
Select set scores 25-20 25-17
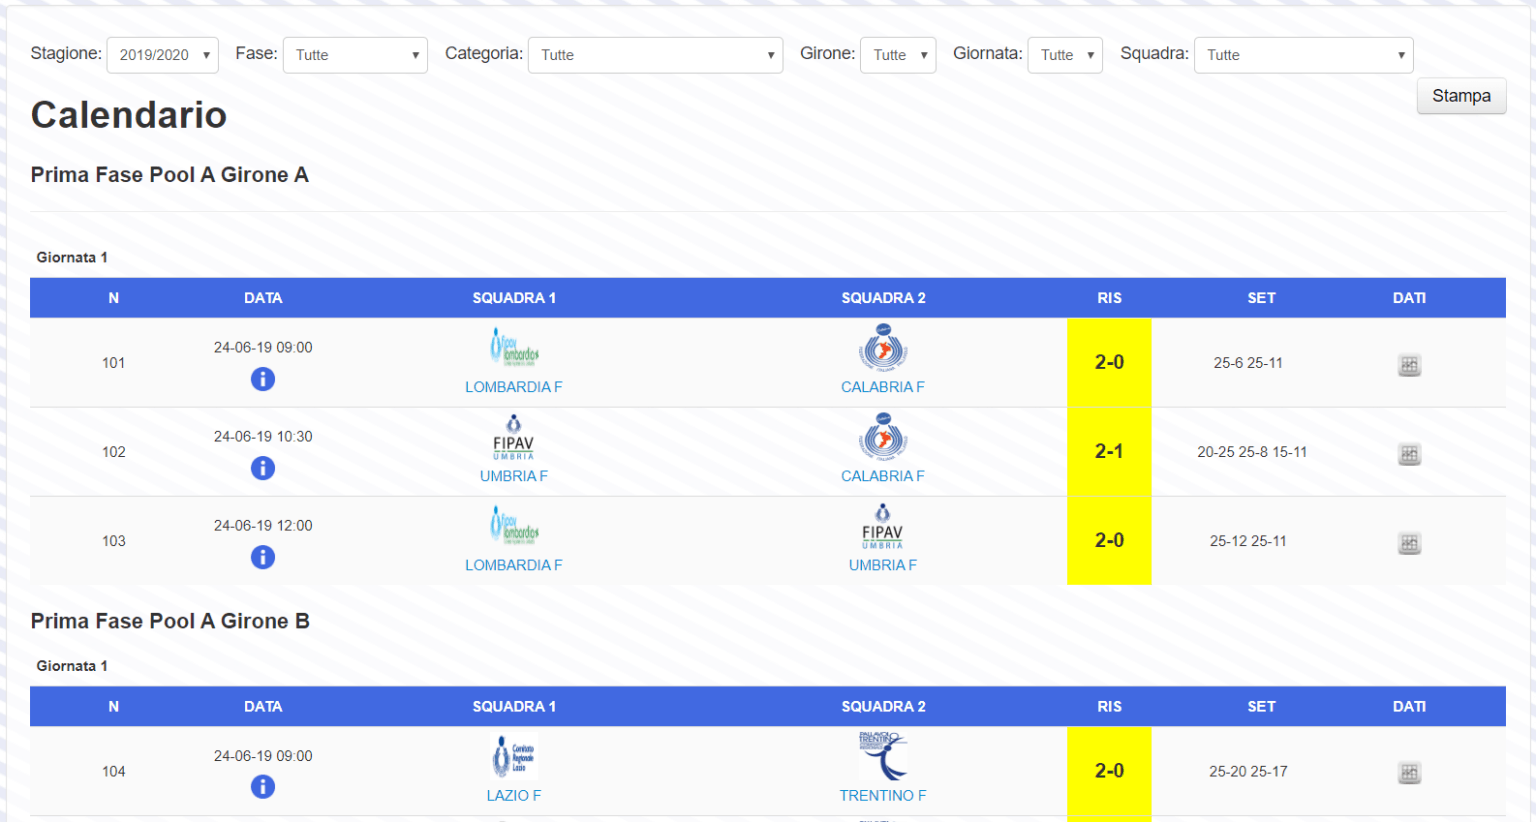pos(1248,772)
